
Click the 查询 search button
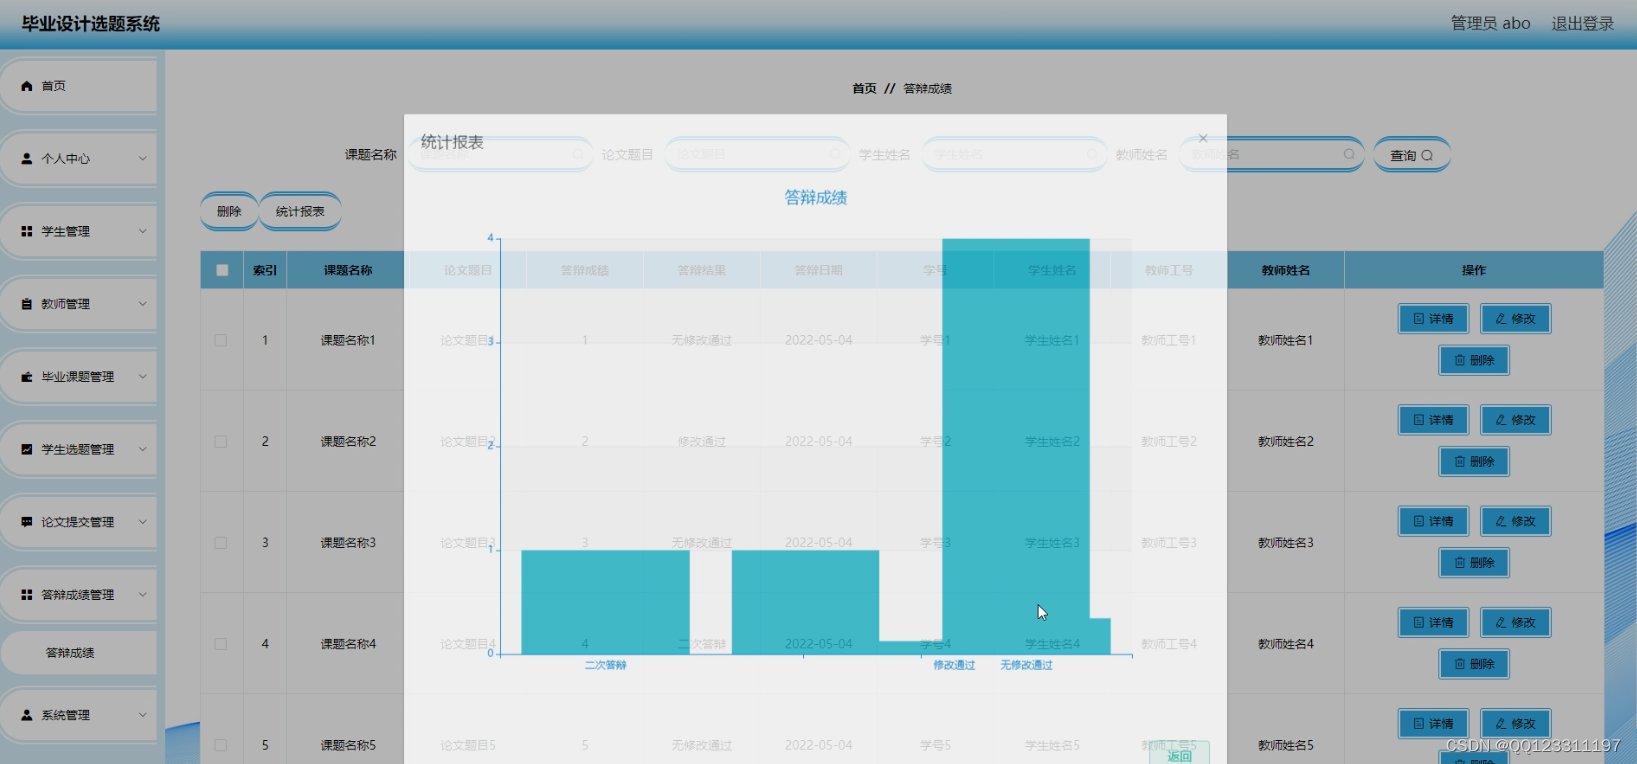coord(1411,155)
